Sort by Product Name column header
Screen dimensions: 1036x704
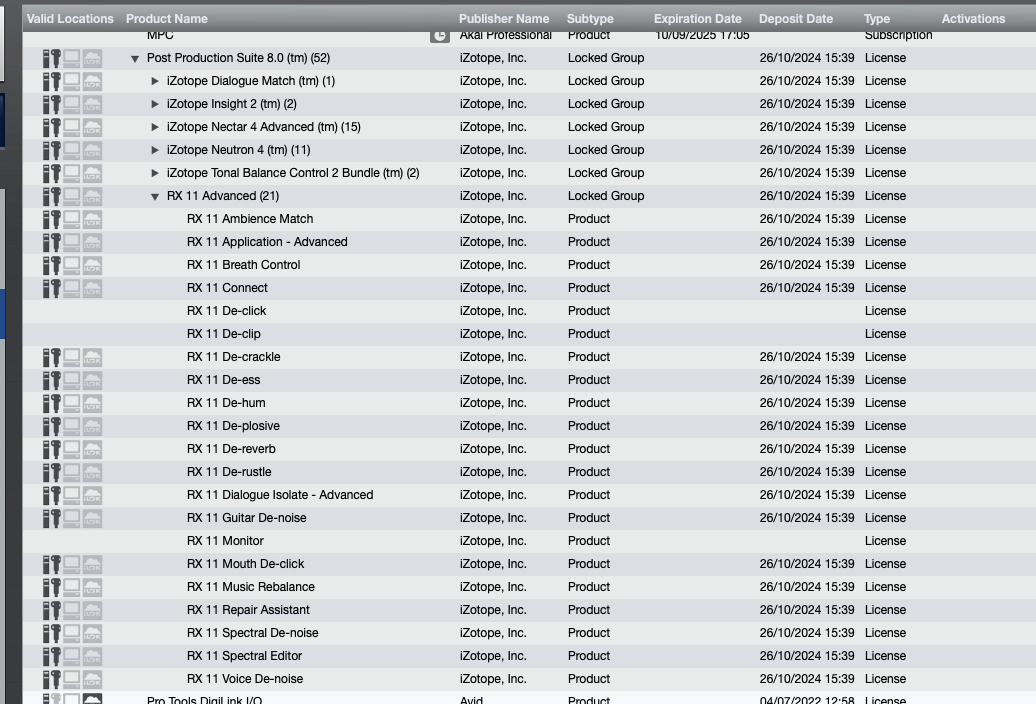166,19
